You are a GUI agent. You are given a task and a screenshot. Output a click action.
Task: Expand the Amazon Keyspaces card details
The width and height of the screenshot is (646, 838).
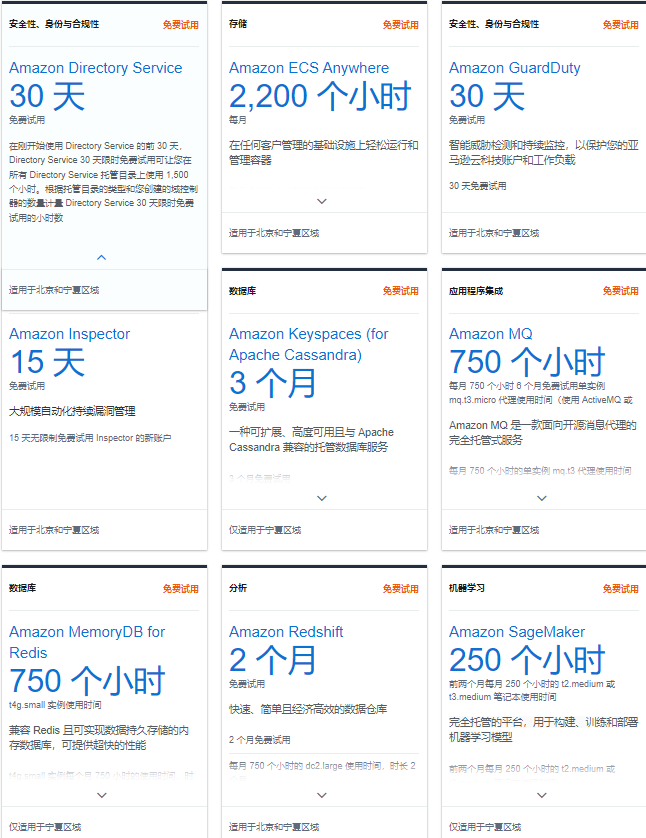pos(322,498)
